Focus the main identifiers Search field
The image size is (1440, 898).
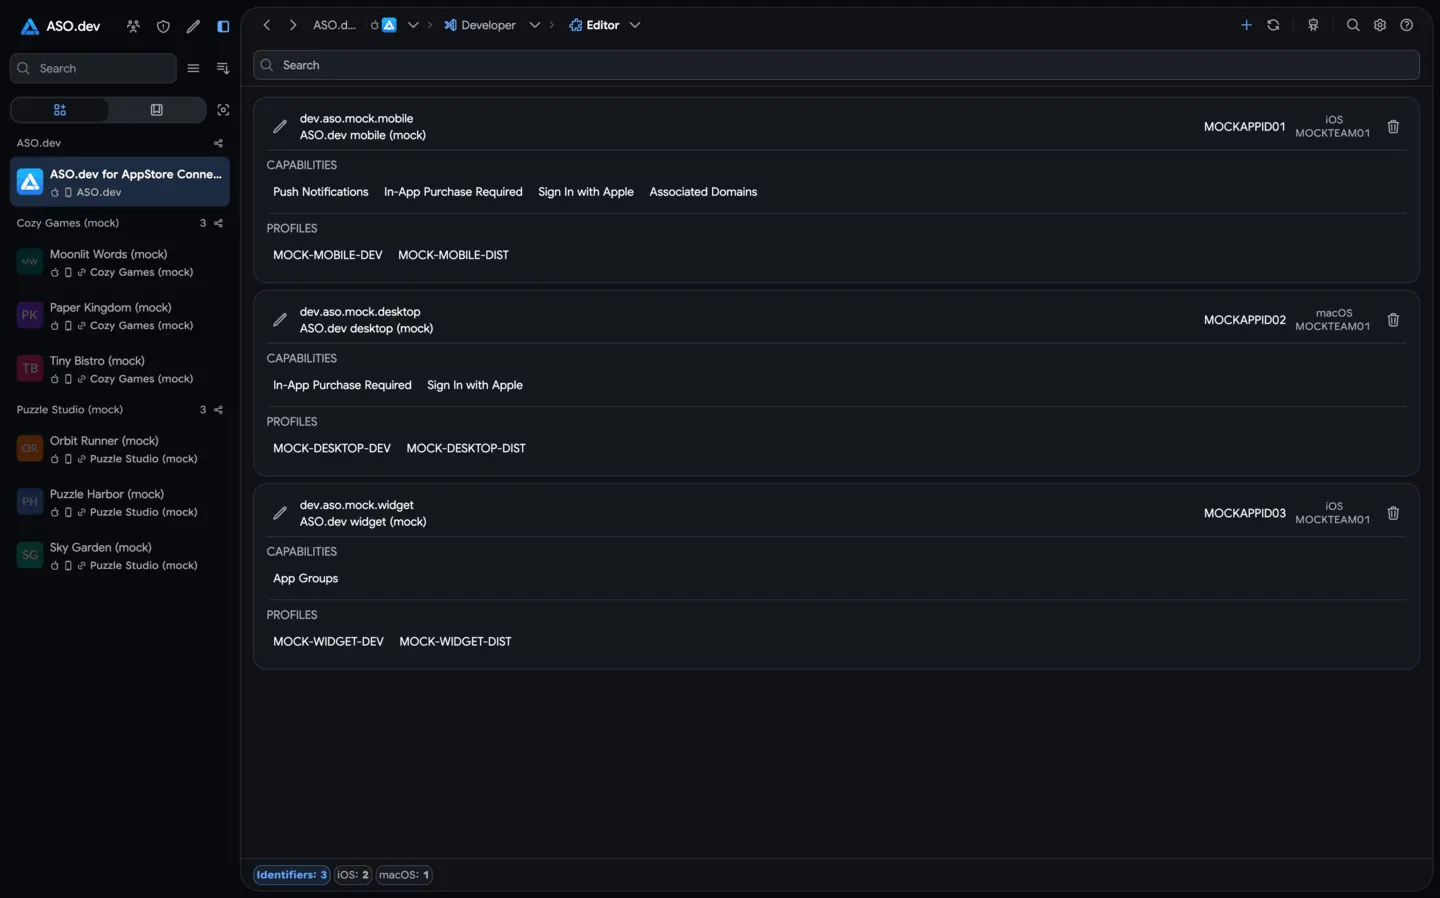point(836,65)
